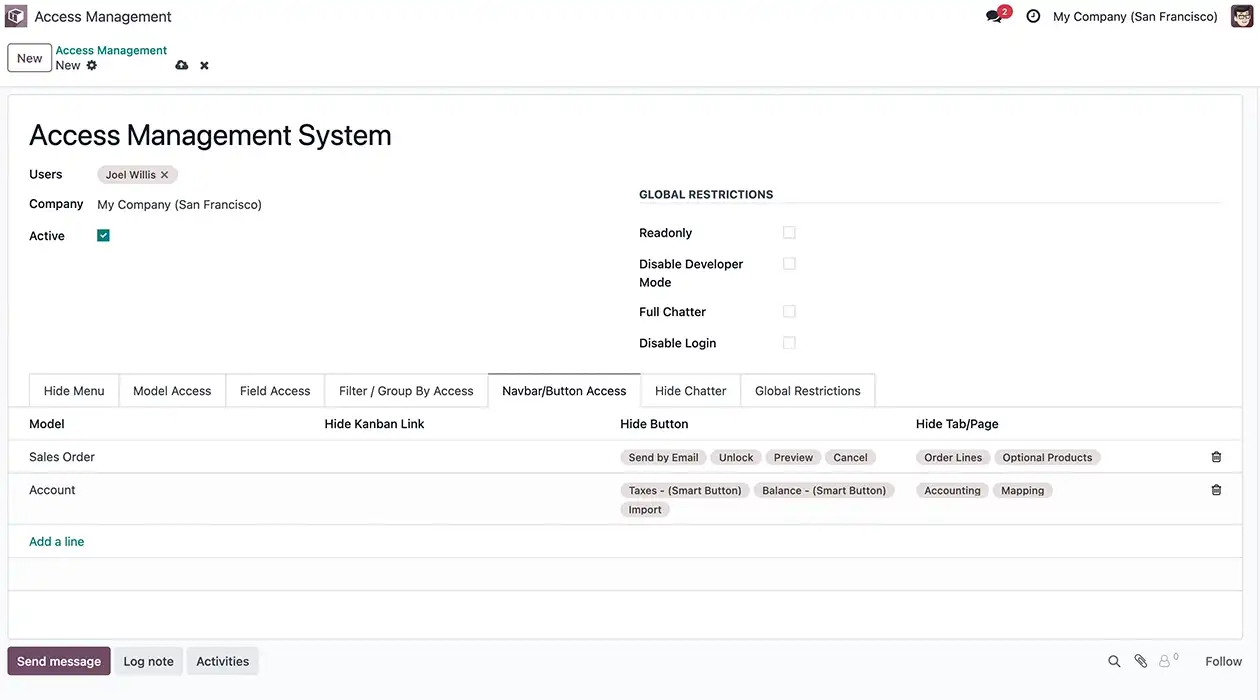Open the Model Access tab
Image resolution: width=1260 pixels, height=700 pixels.
(171, 390)
